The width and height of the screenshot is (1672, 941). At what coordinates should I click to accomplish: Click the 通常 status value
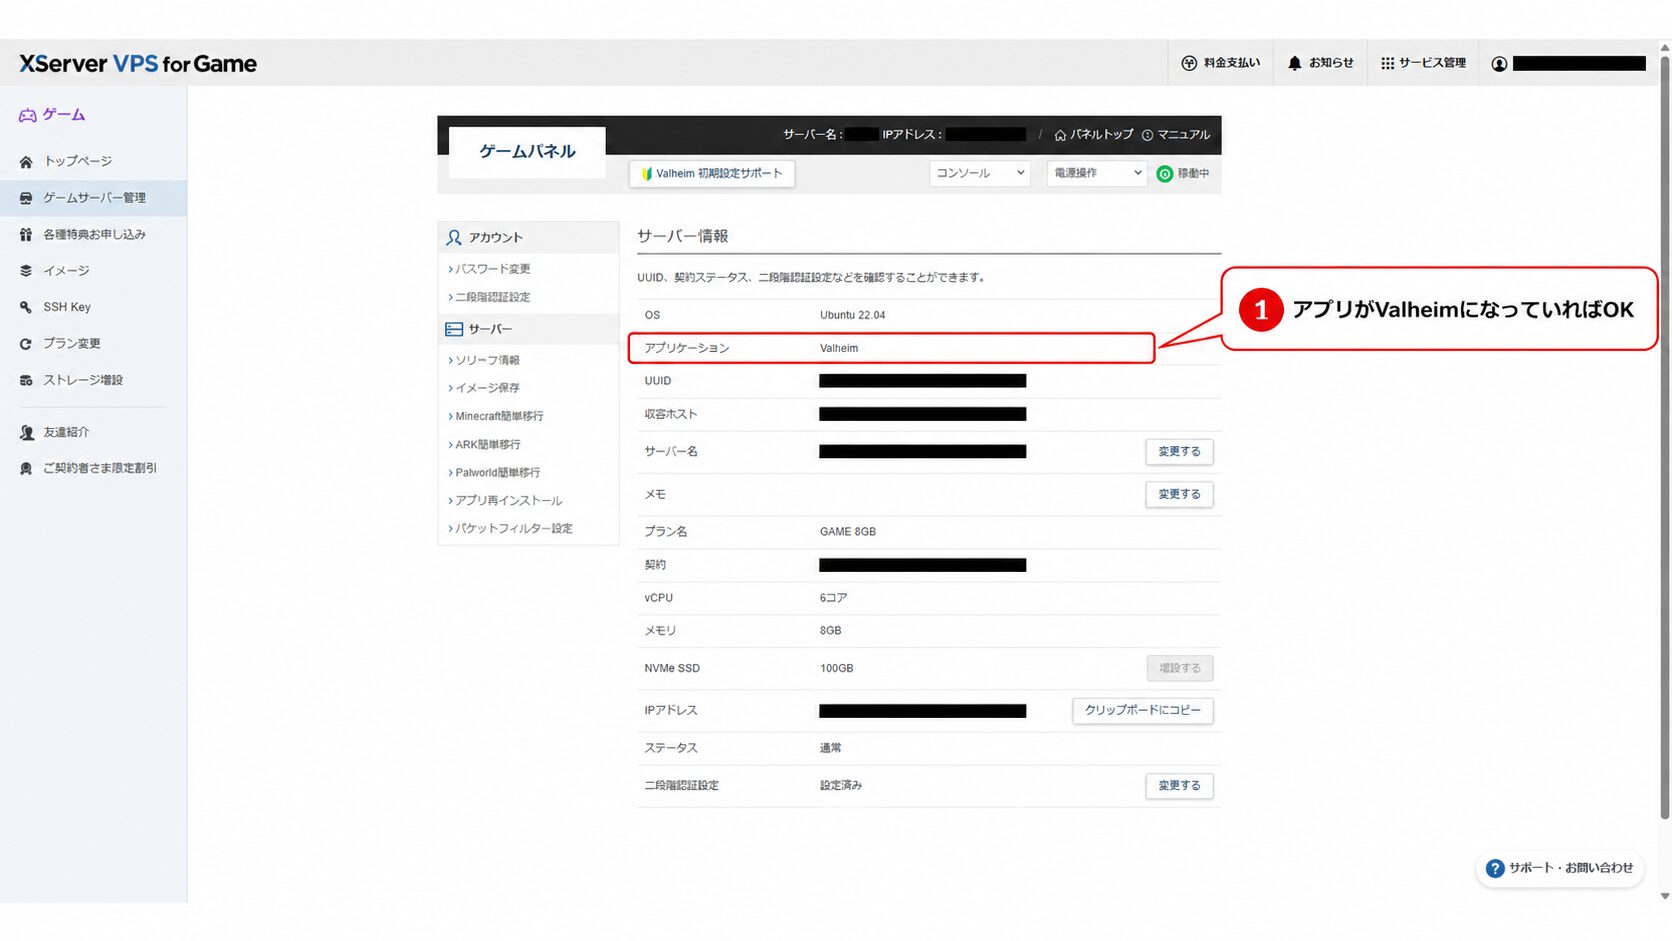(831, 748)
